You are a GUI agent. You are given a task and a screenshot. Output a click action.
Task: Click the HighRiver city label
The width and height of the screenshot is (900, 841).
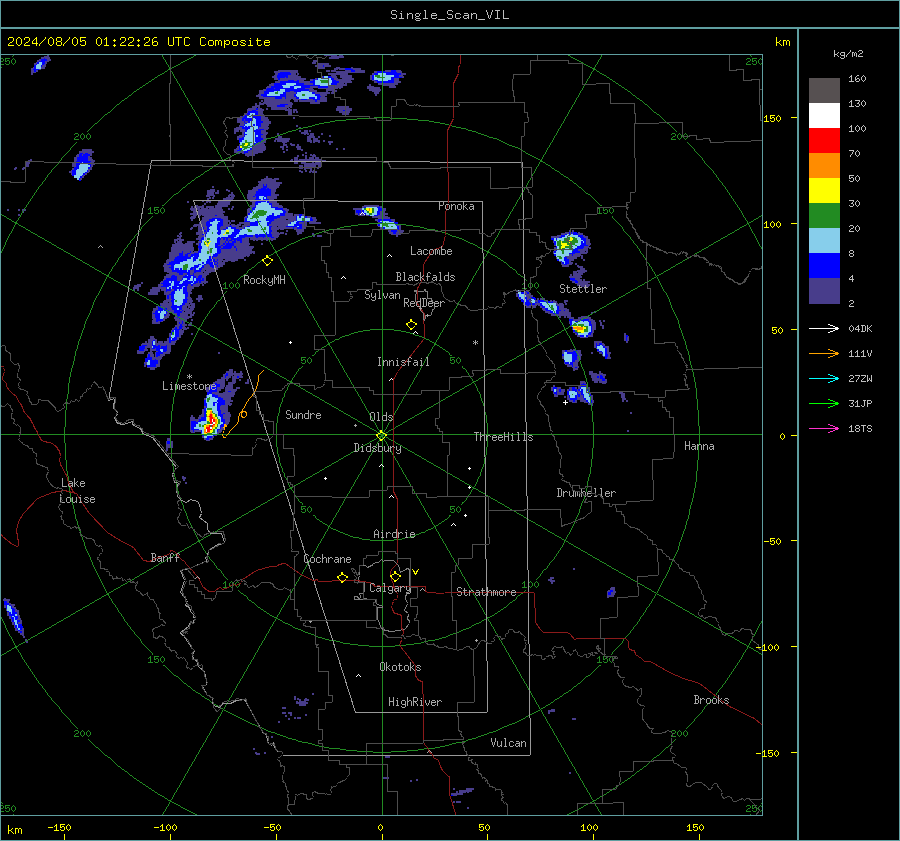pyautogui.click(x=415, y=702)
